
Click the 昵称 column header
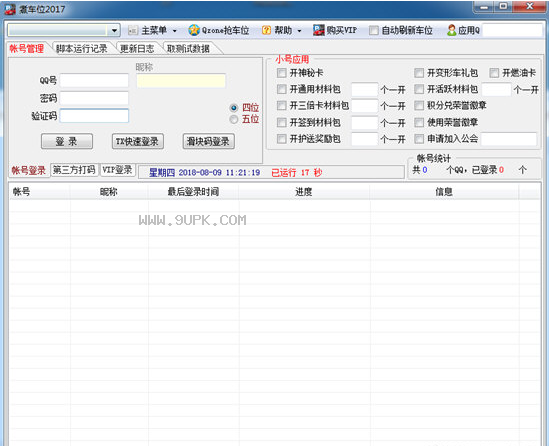(x=109, y=192)
